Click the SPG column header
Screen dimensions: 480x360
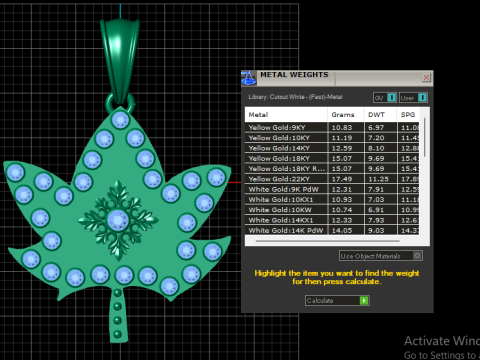pyautogui.click(x=408, y=115)
